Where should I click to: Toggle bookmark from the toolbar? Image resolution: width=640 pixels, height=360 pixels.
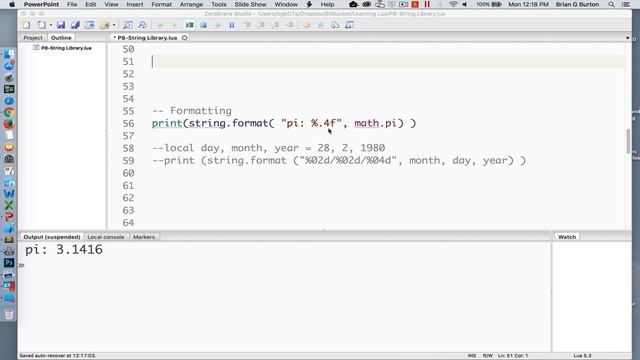321,25
